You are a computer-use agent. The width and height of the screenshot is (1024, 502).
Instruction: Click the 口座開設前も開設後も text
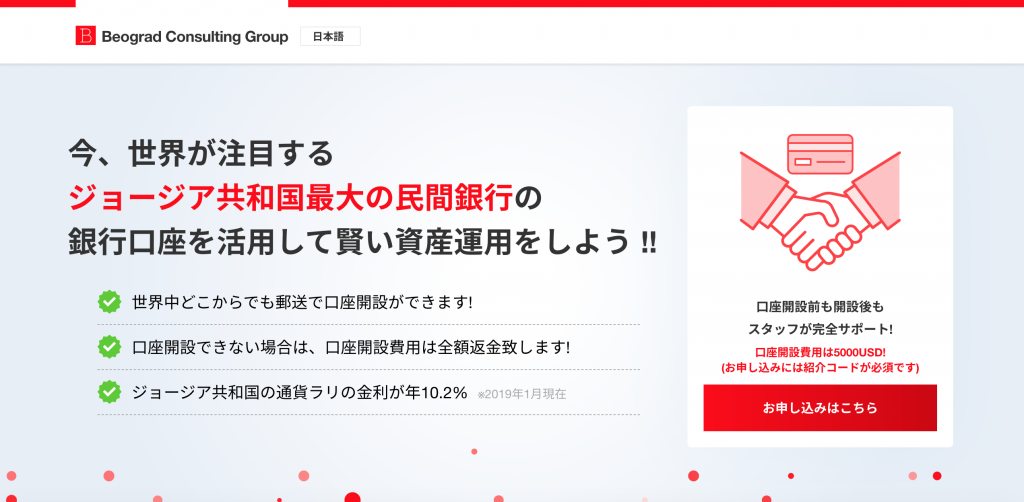820,306
